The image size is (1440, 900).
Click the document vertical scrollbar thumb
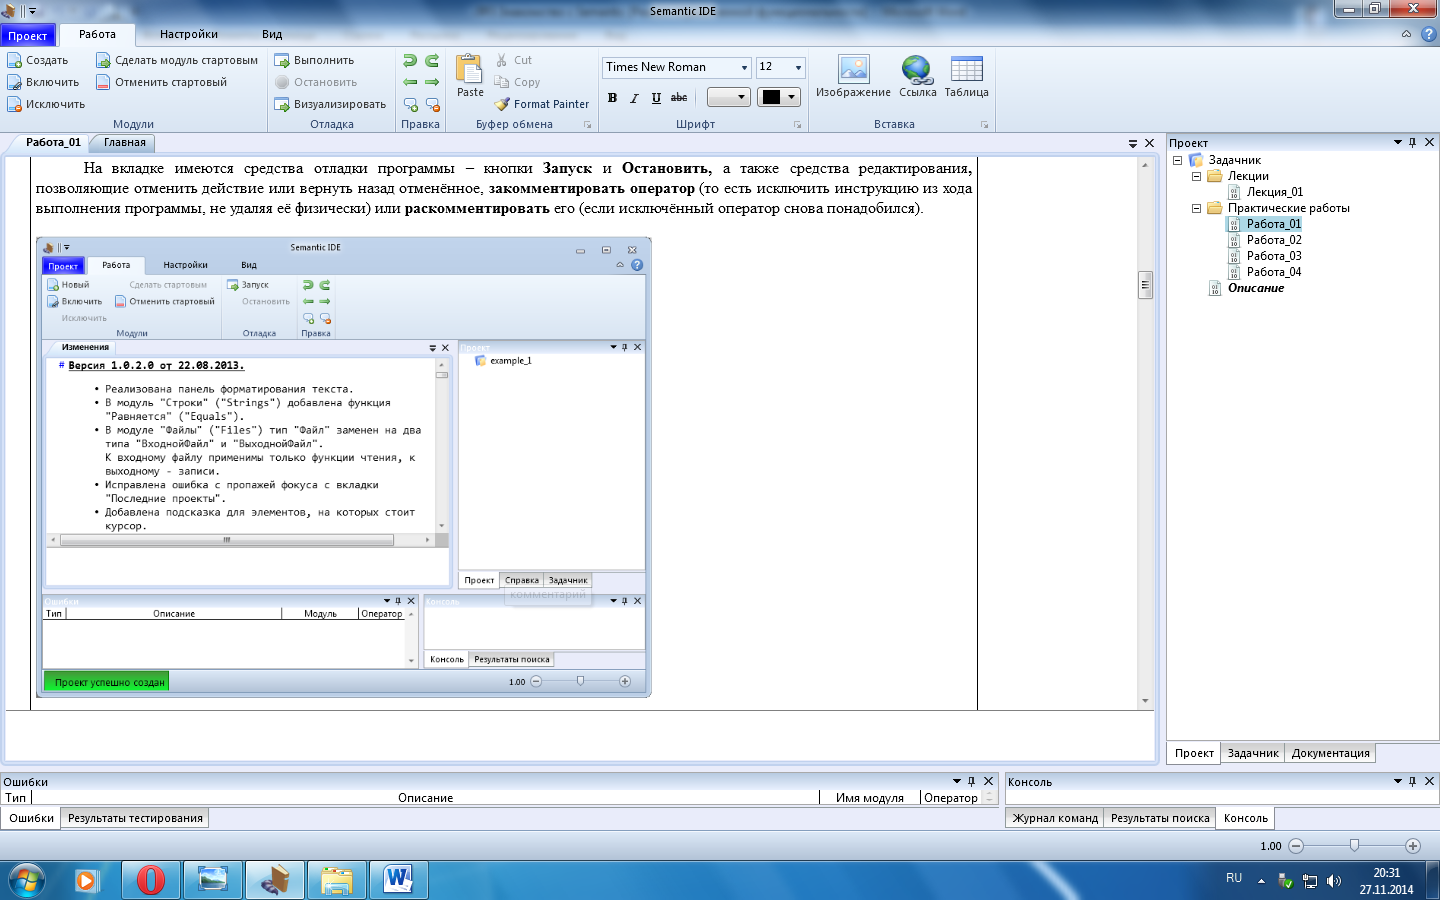click(1145, 285)
